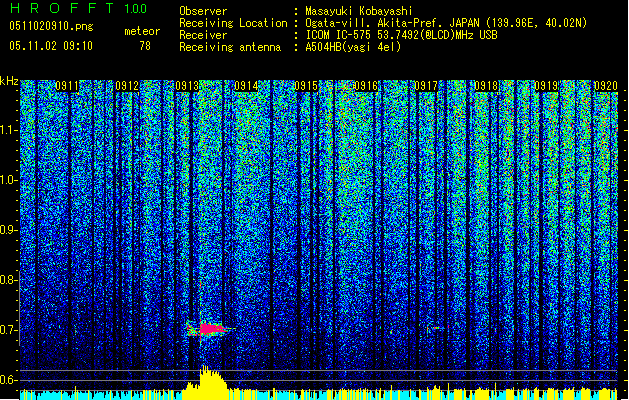Select the filename 0511020910.png
The height and width of the screenshot is (400, 629).
(51, 27)
